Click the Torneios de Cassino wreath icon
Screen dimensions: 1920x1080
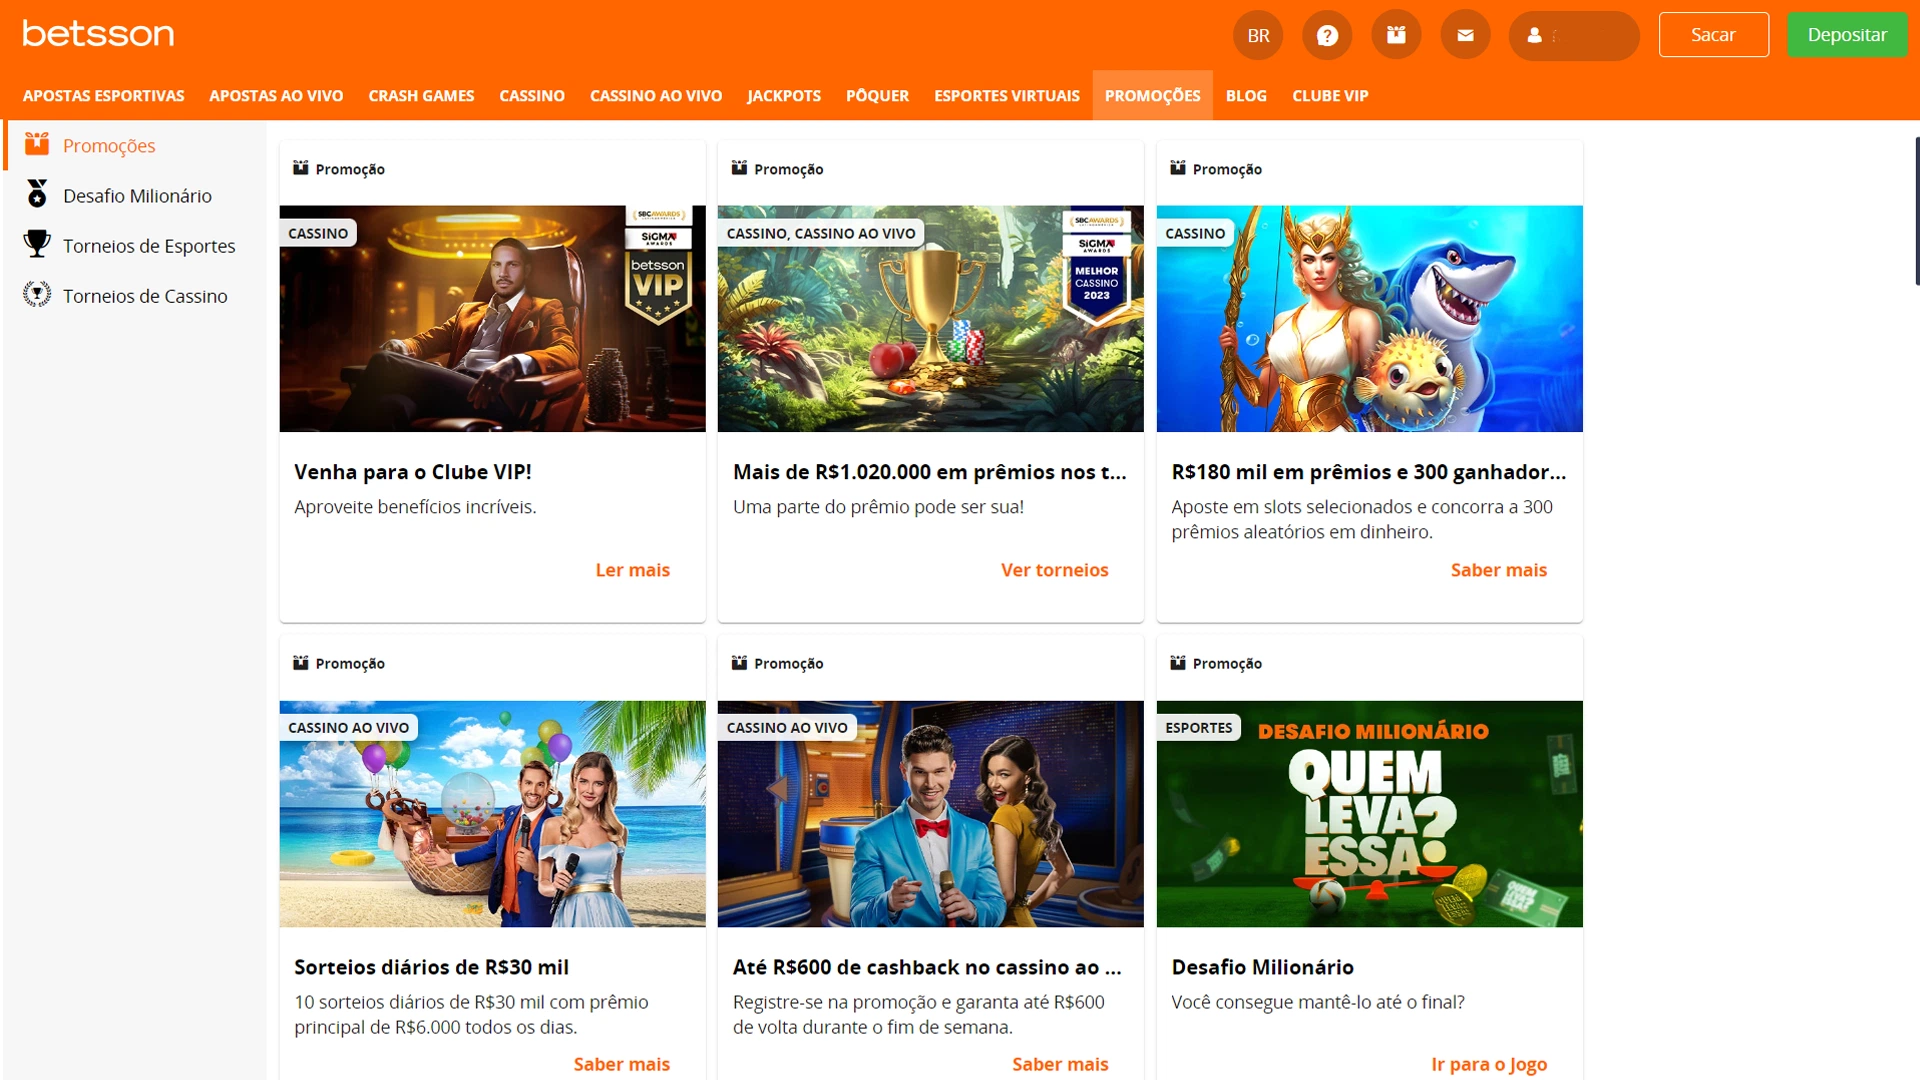tap(37, 294)
